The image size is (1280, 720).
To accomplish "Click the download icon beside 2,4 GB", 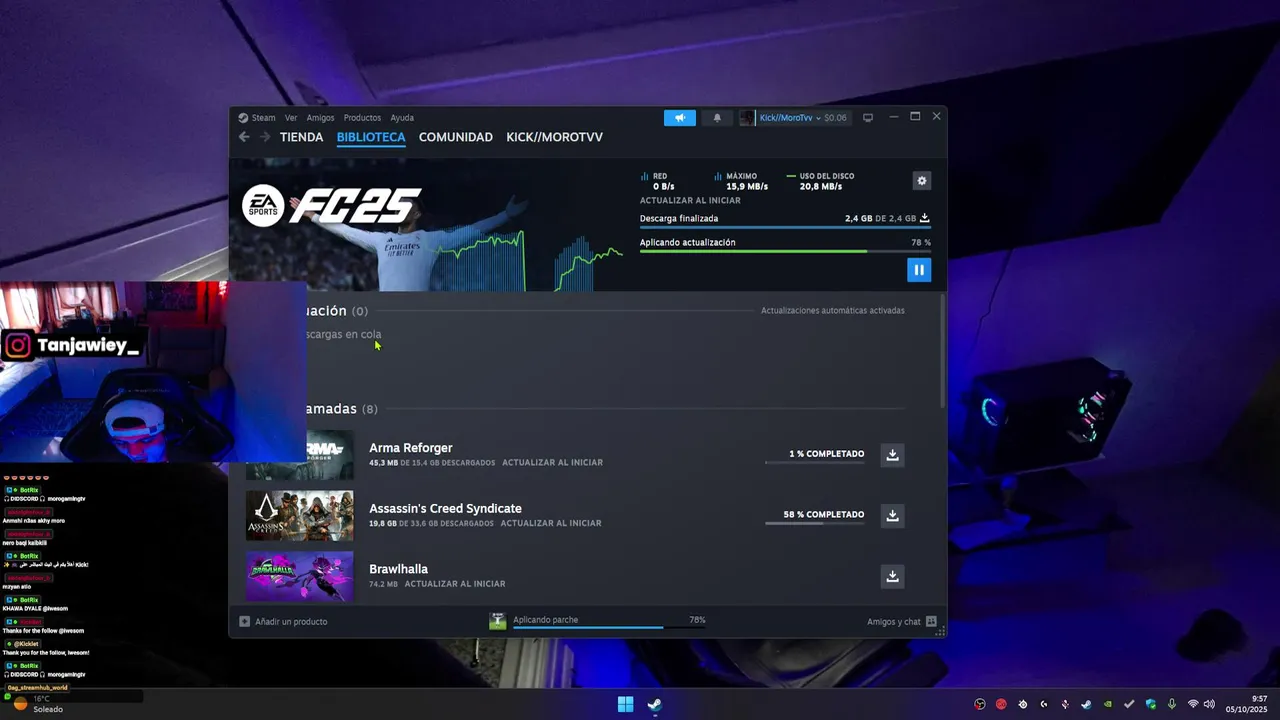I will click(925, 218).
